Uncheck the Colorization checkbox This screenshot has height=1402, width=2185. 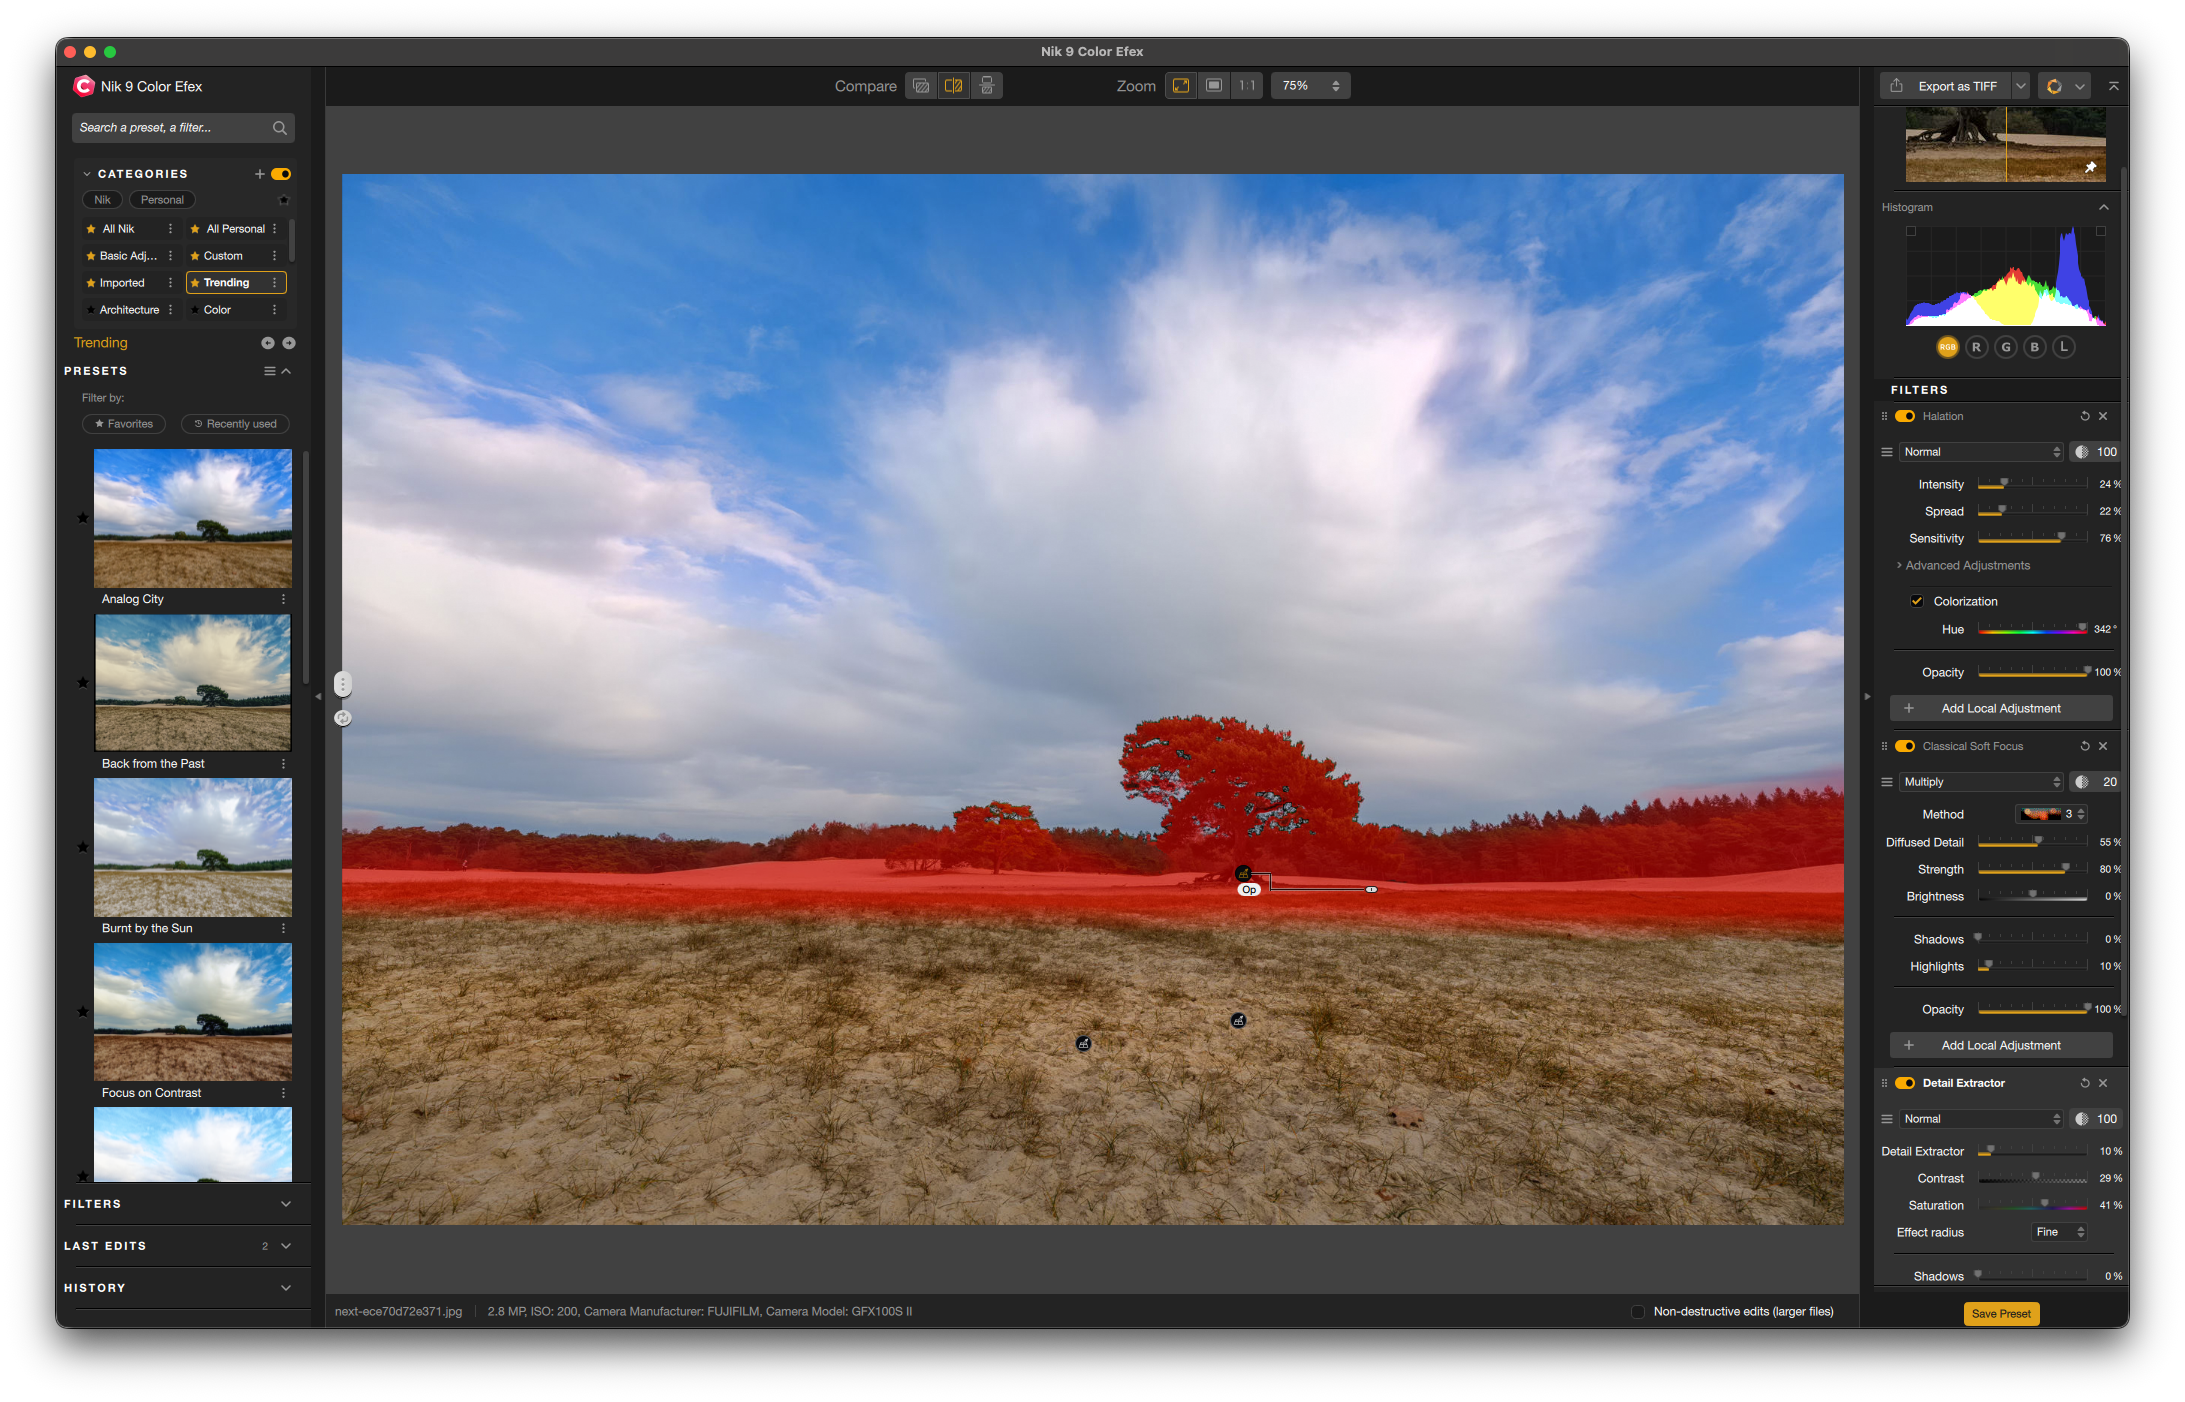1916,601
